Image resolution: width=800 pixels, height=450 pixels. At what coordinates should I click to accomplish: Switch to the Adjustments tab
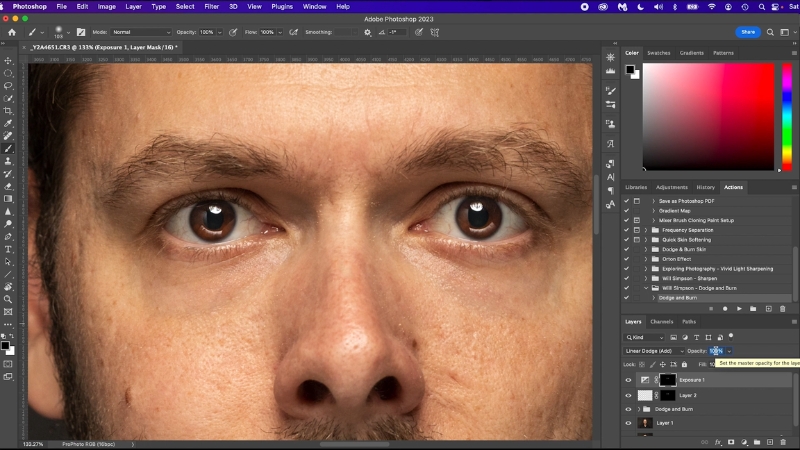(x=671, y=187)
